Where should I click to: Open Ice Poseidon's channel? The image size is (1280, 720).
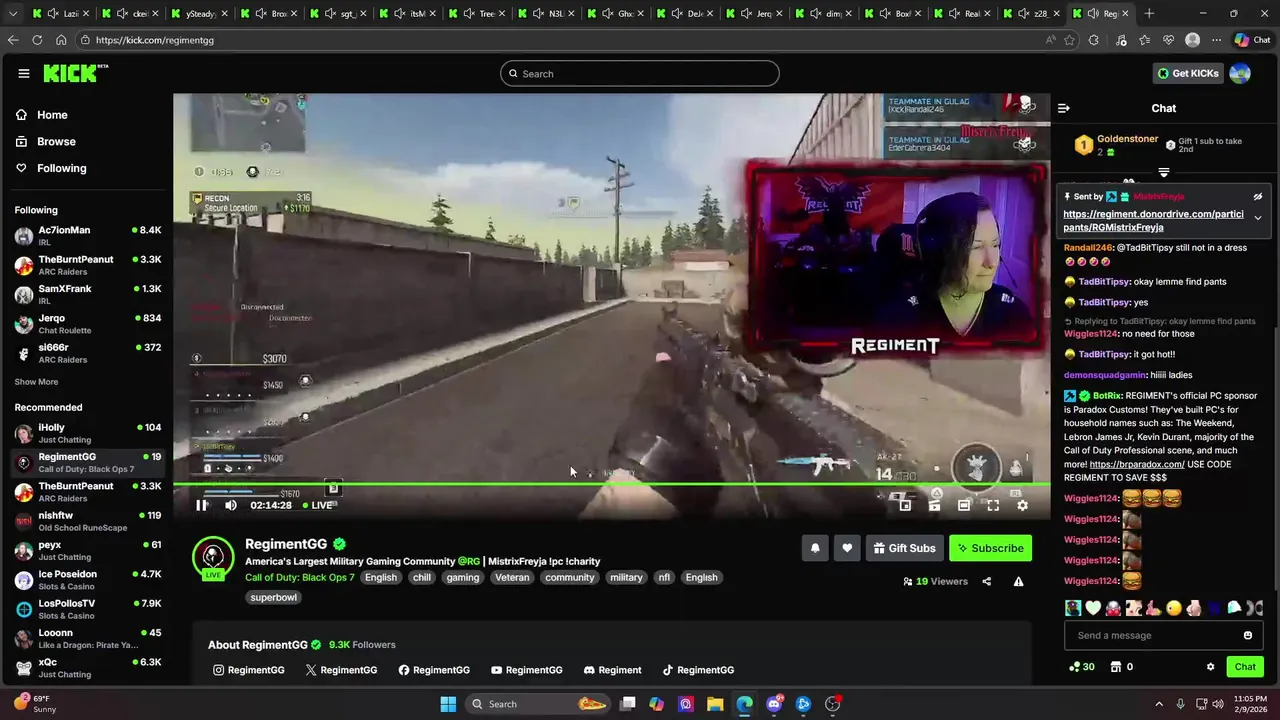[88, 580]
